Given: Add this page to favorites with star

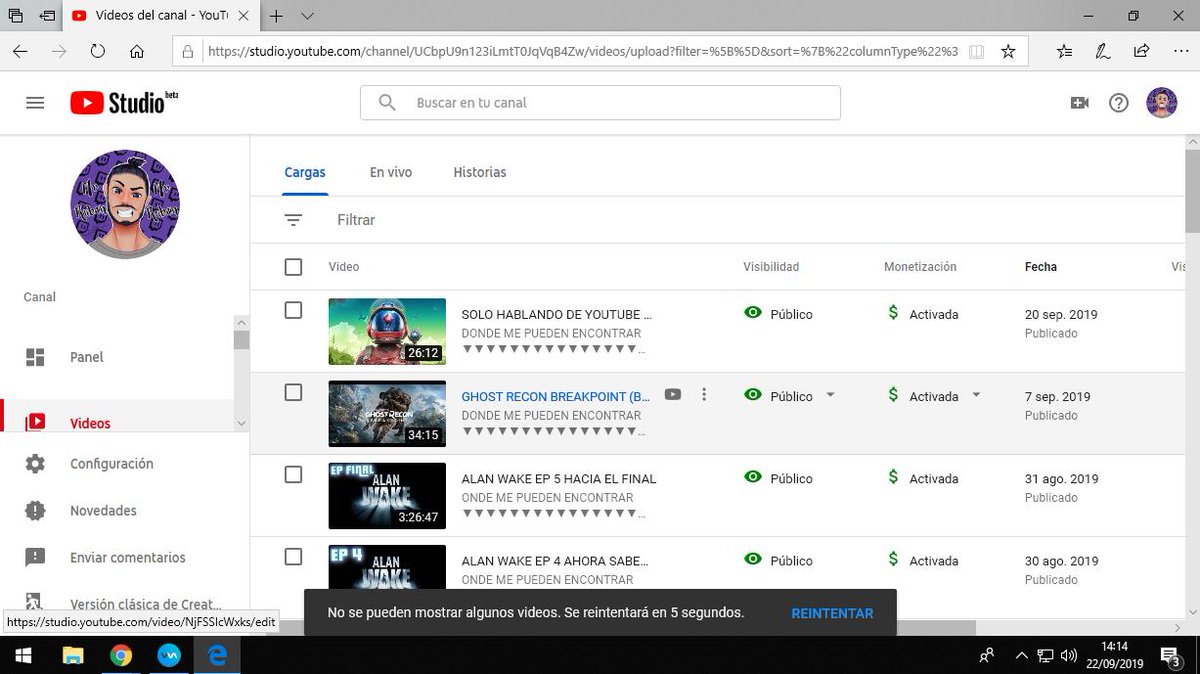Looking at the screenshot, I should point(1008,51).
